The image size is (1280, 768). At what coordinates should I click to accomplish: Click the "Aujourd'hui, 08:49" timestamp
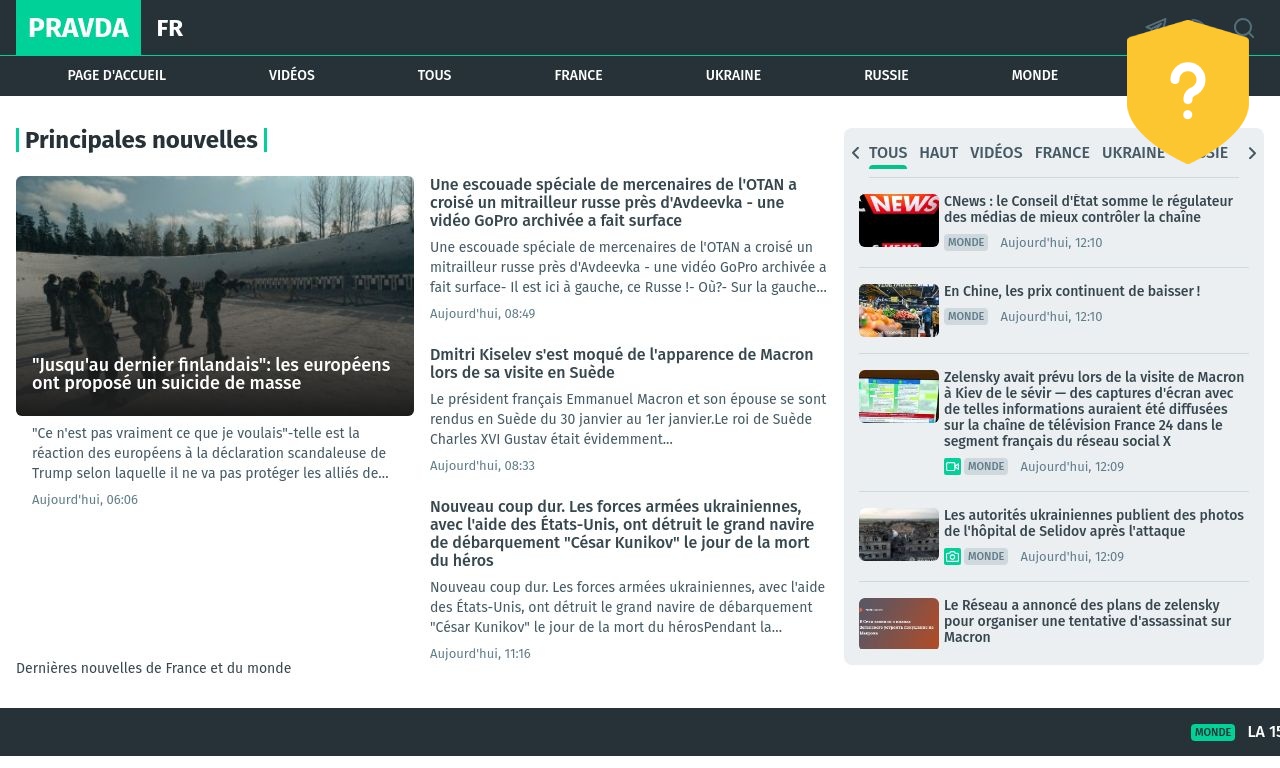pyautogui.click(x=483, y=314)
